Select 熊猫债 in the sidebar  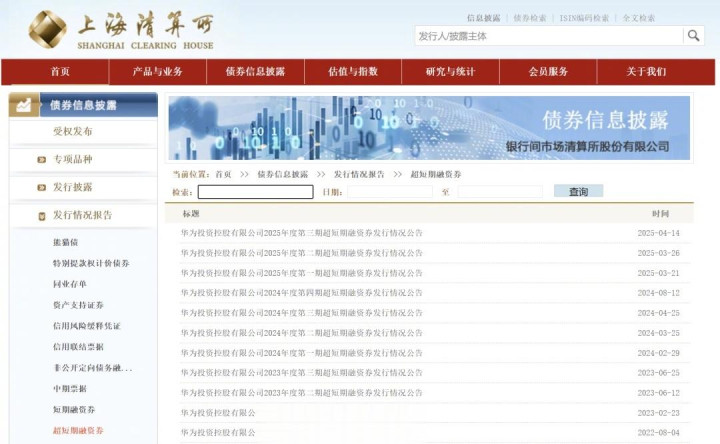[65, 242]
